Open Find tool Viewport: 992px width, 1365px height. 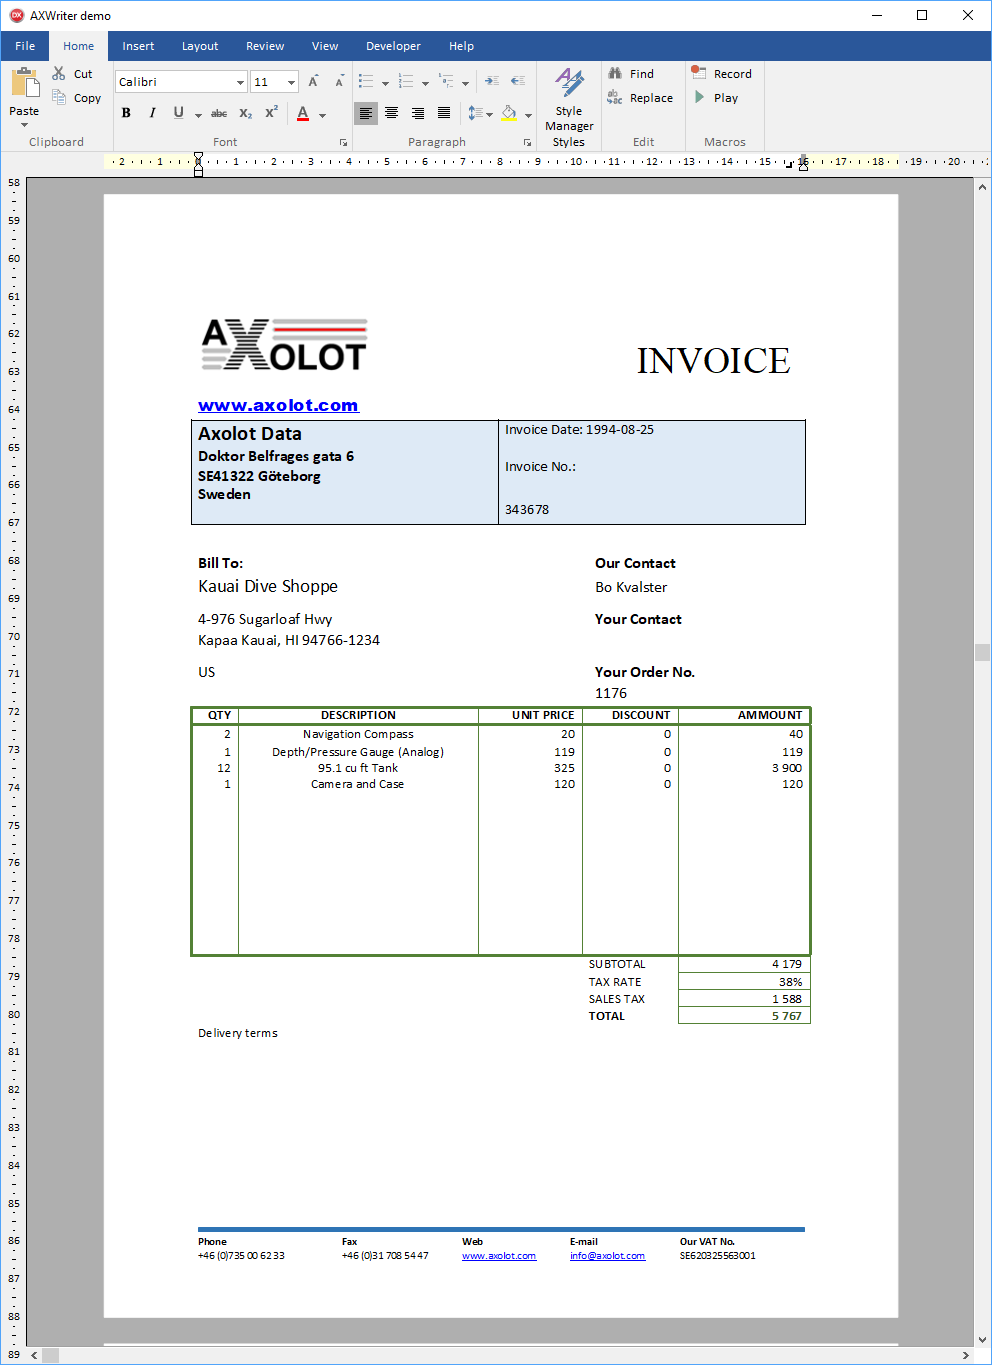point(631,74)
